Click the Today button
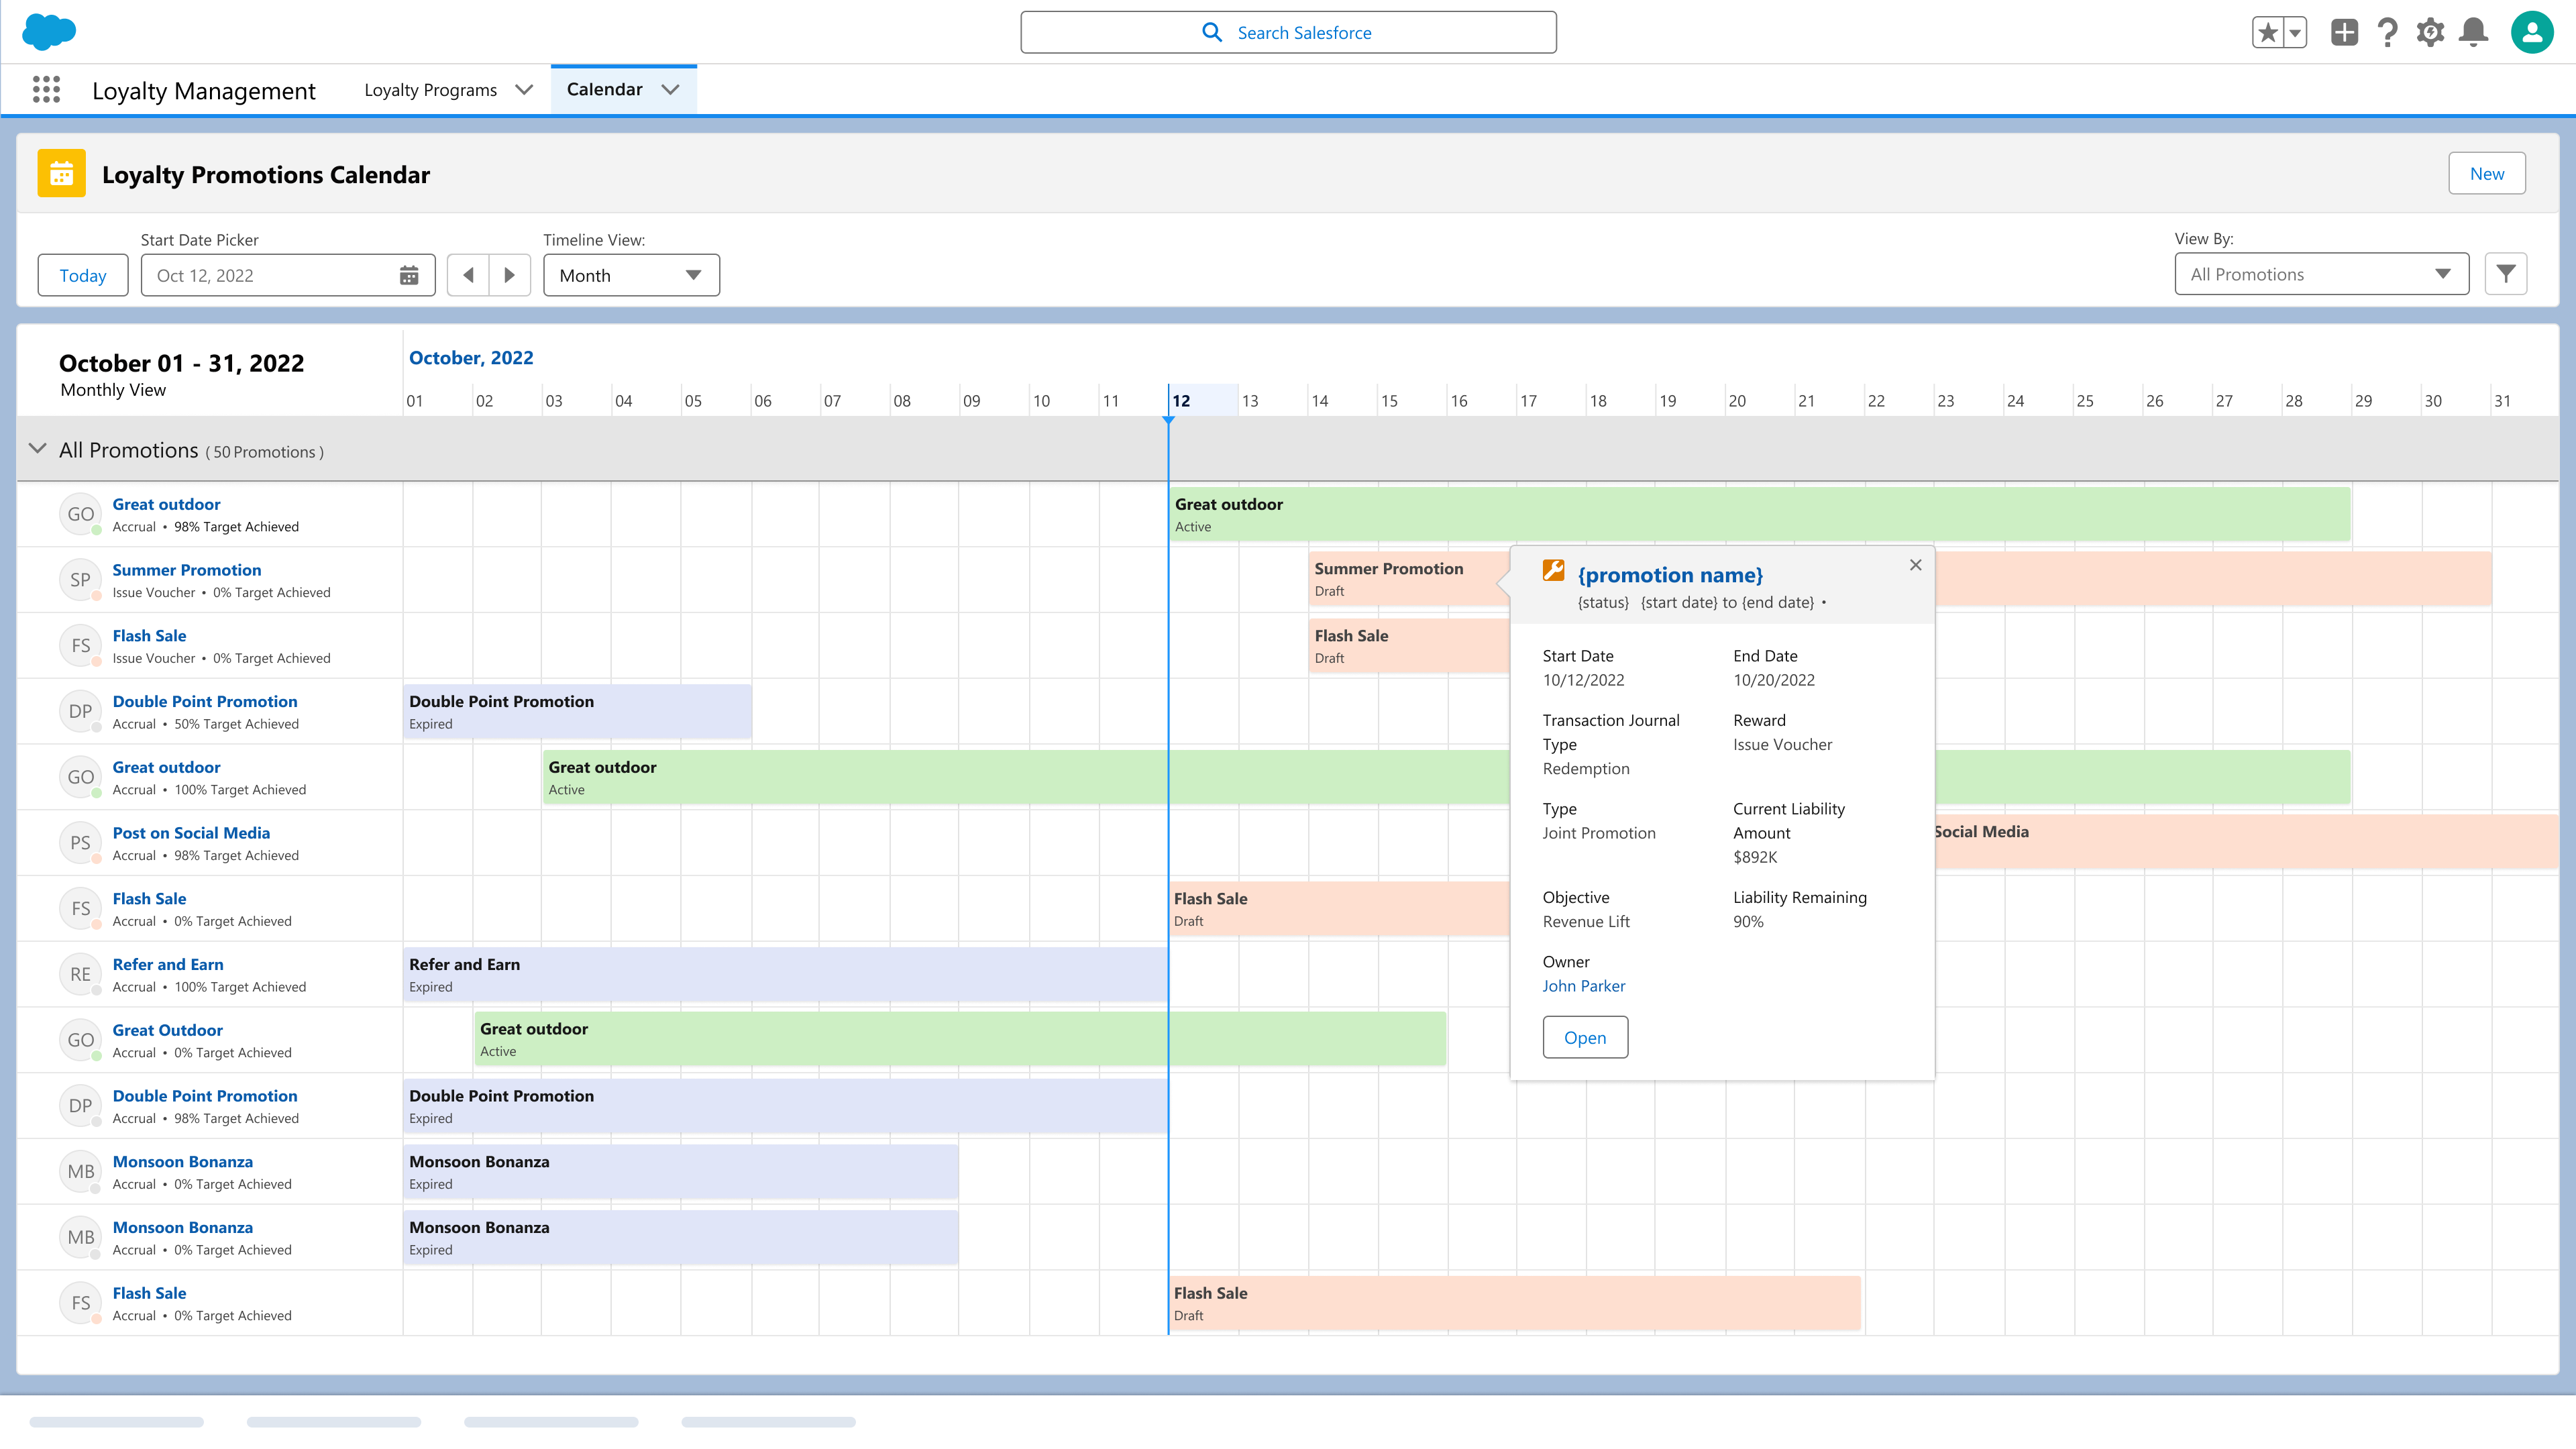The image size is (2576, 1449). (83, 275)
